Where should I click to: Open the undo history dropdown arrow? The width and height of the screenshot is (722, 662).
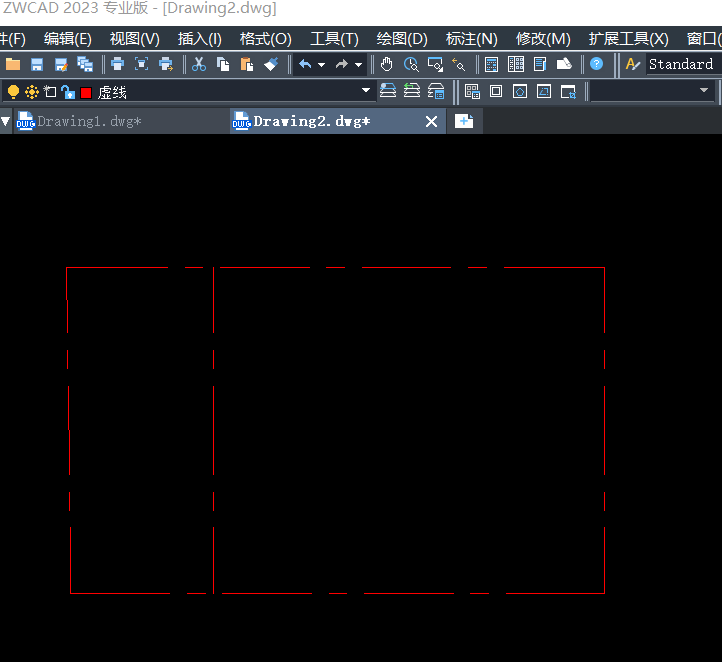[321, 65]
